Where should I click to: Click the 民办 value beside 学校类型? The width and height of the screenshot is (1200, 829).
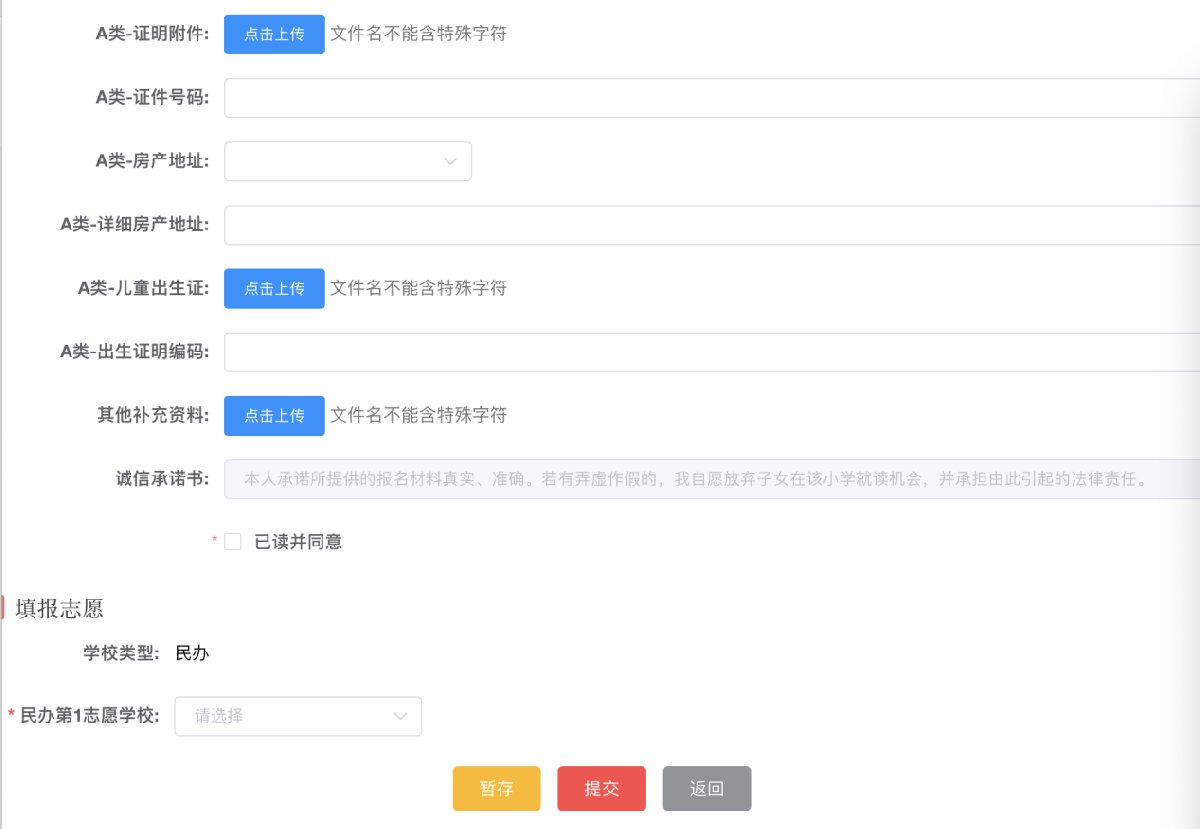(x=192, y=654)
